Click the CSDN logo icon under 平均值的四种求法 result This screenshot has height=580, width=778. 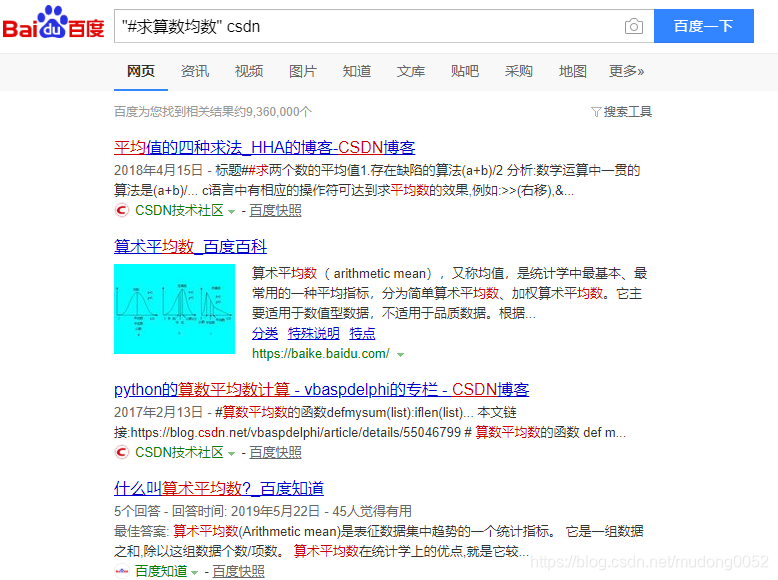pyautogui.click(x=122, y=210)
